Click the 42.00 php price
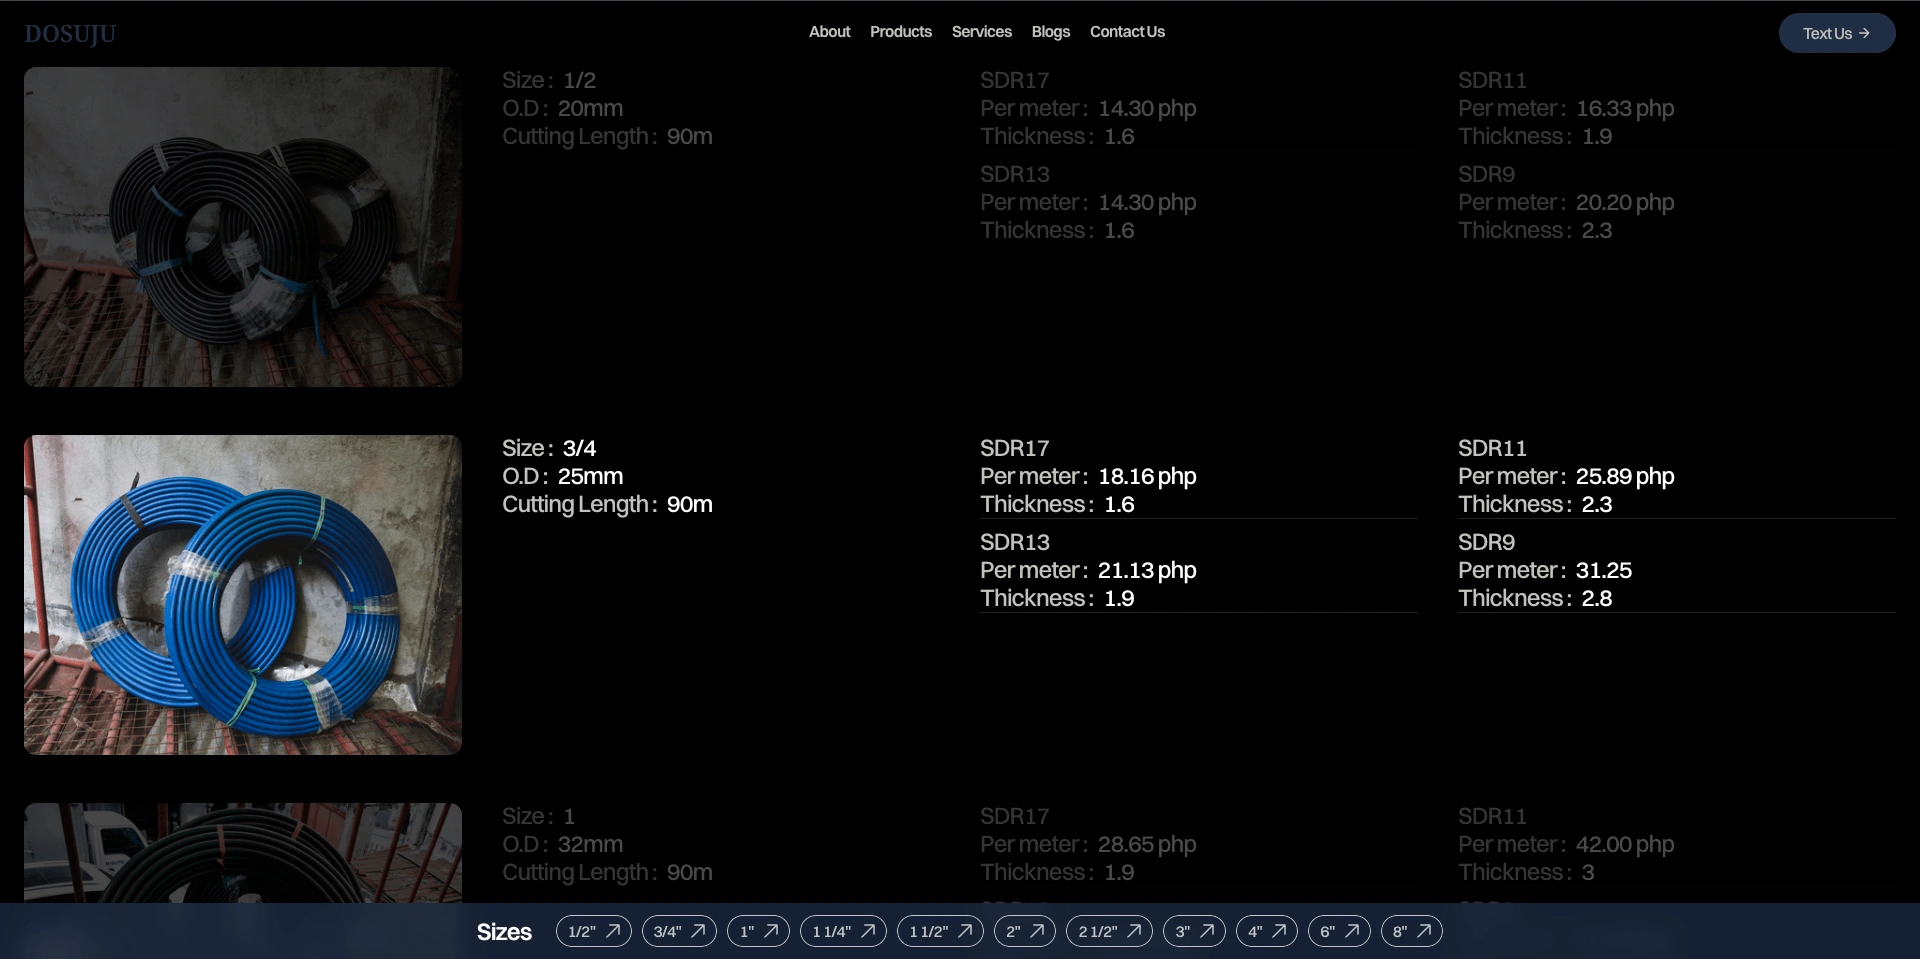The width and height of the screenshot is (1920, 959). pyautogui.click(x=1625, y=844)
